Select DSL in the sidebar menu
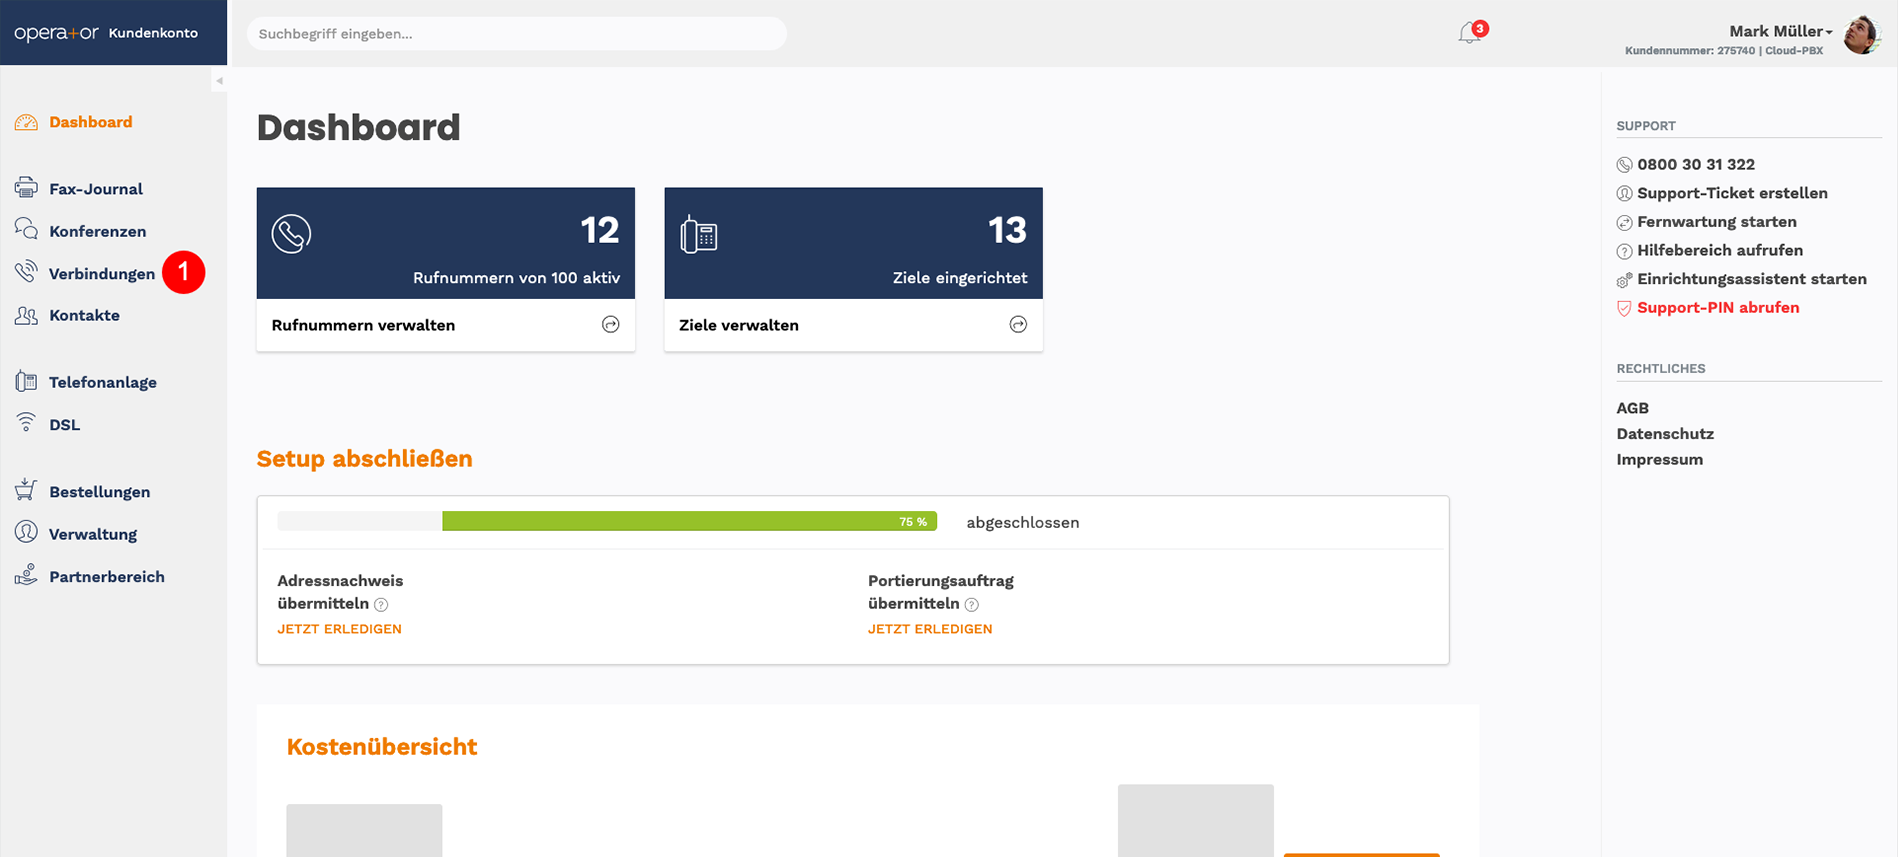The image size is (1898, 857). [x=65, y=425]
